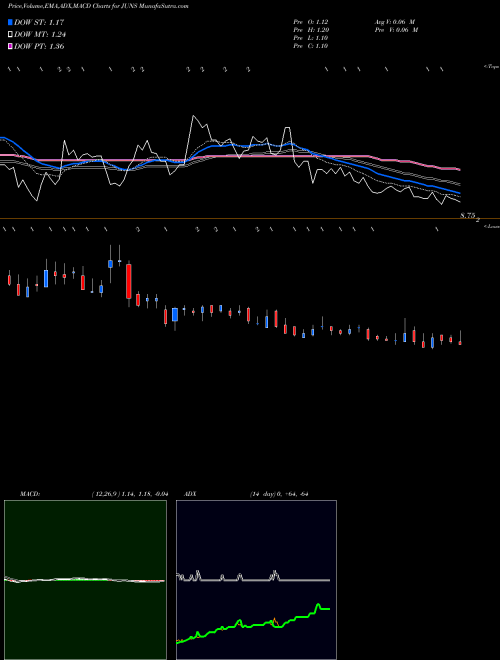Select the 'DOW PT: 1.36' legend text
The height and width of the screenshot is (660, 500).
click(x=39, y=46)
